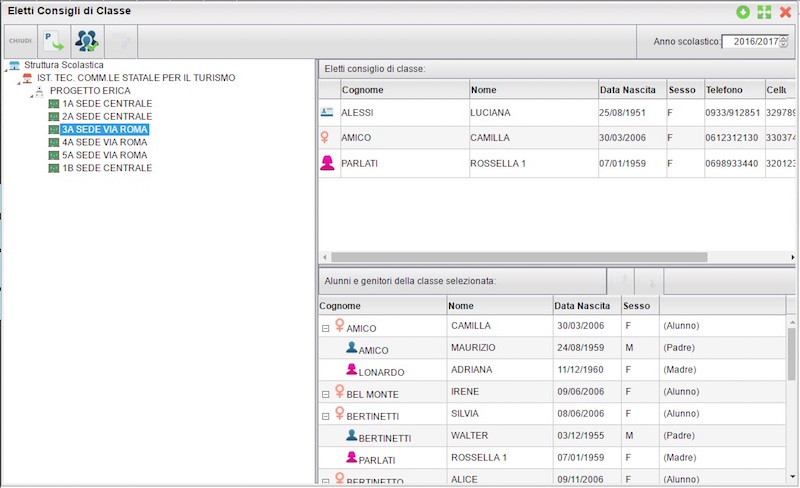Select class 4A SEDE VIA ROMA
Viewport: 800px width, 488px height.
click(x=105, y=142)
